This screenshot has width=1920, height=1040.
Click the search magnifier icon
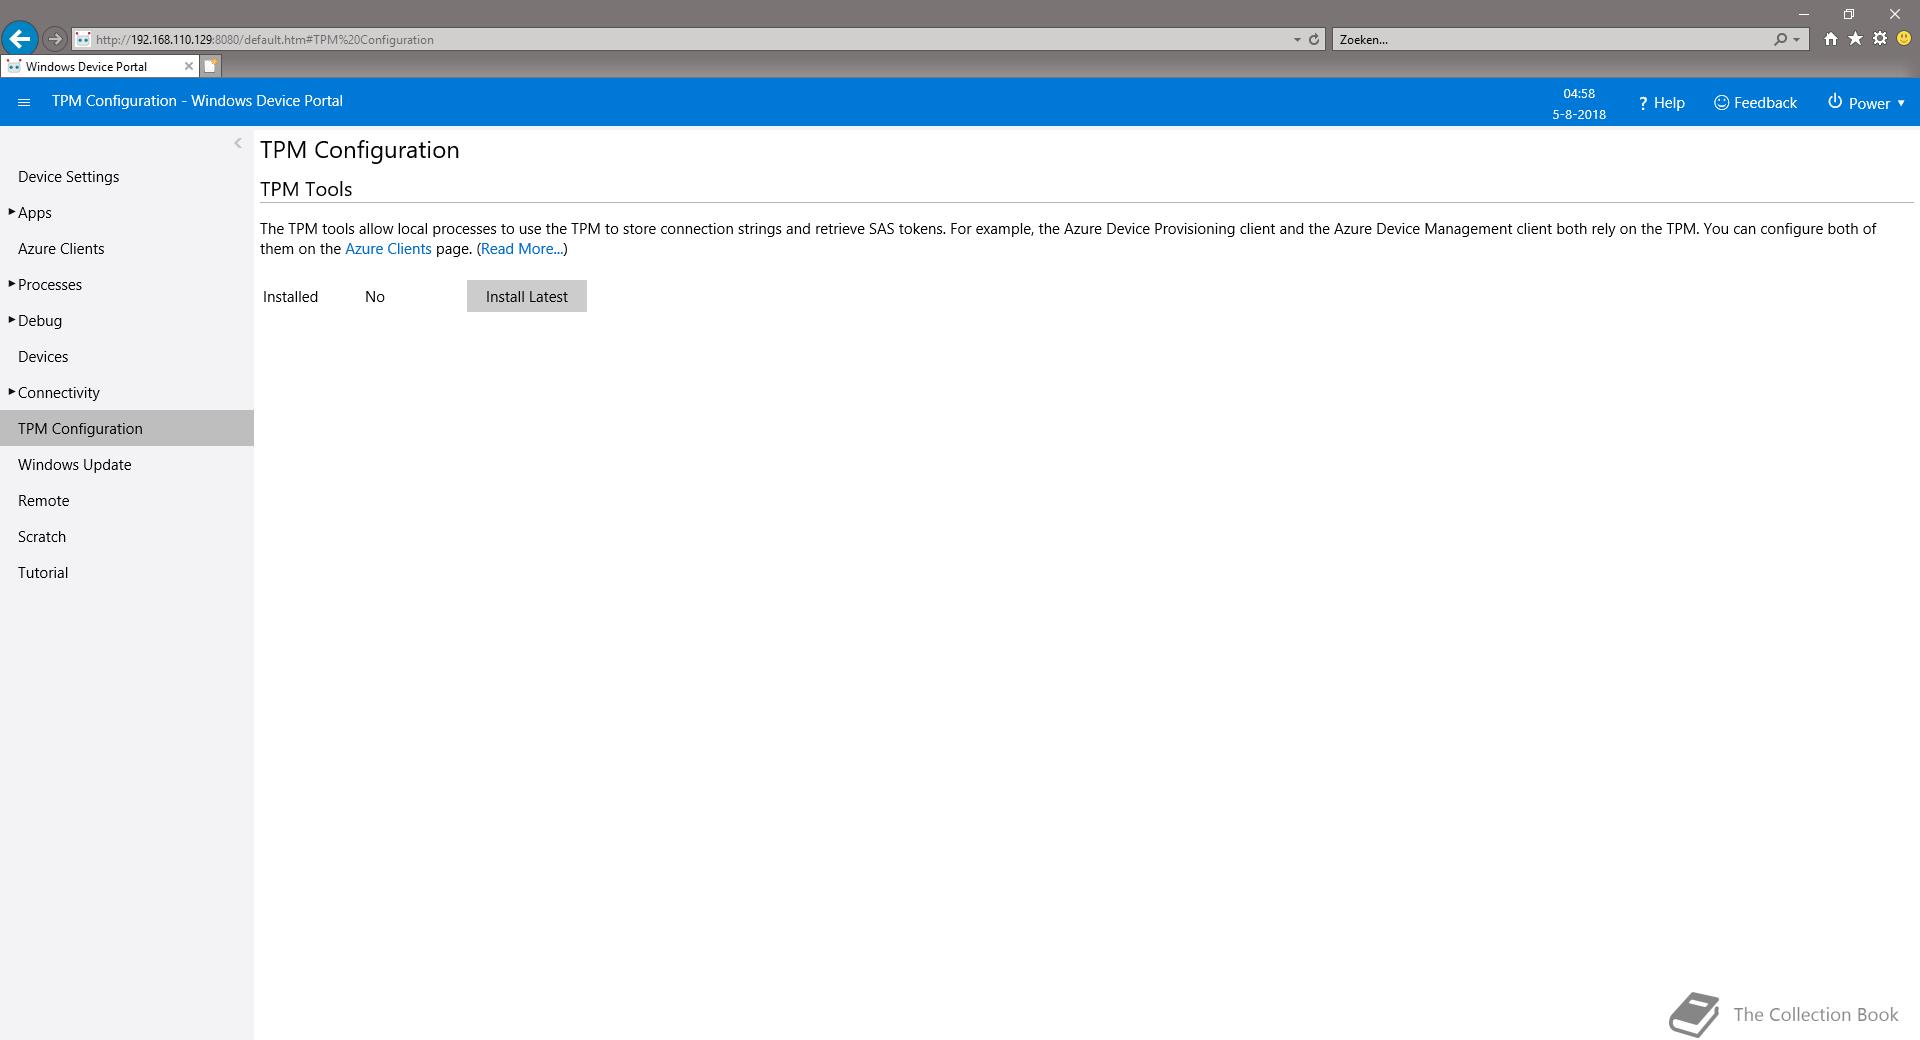pos(1780,39)
